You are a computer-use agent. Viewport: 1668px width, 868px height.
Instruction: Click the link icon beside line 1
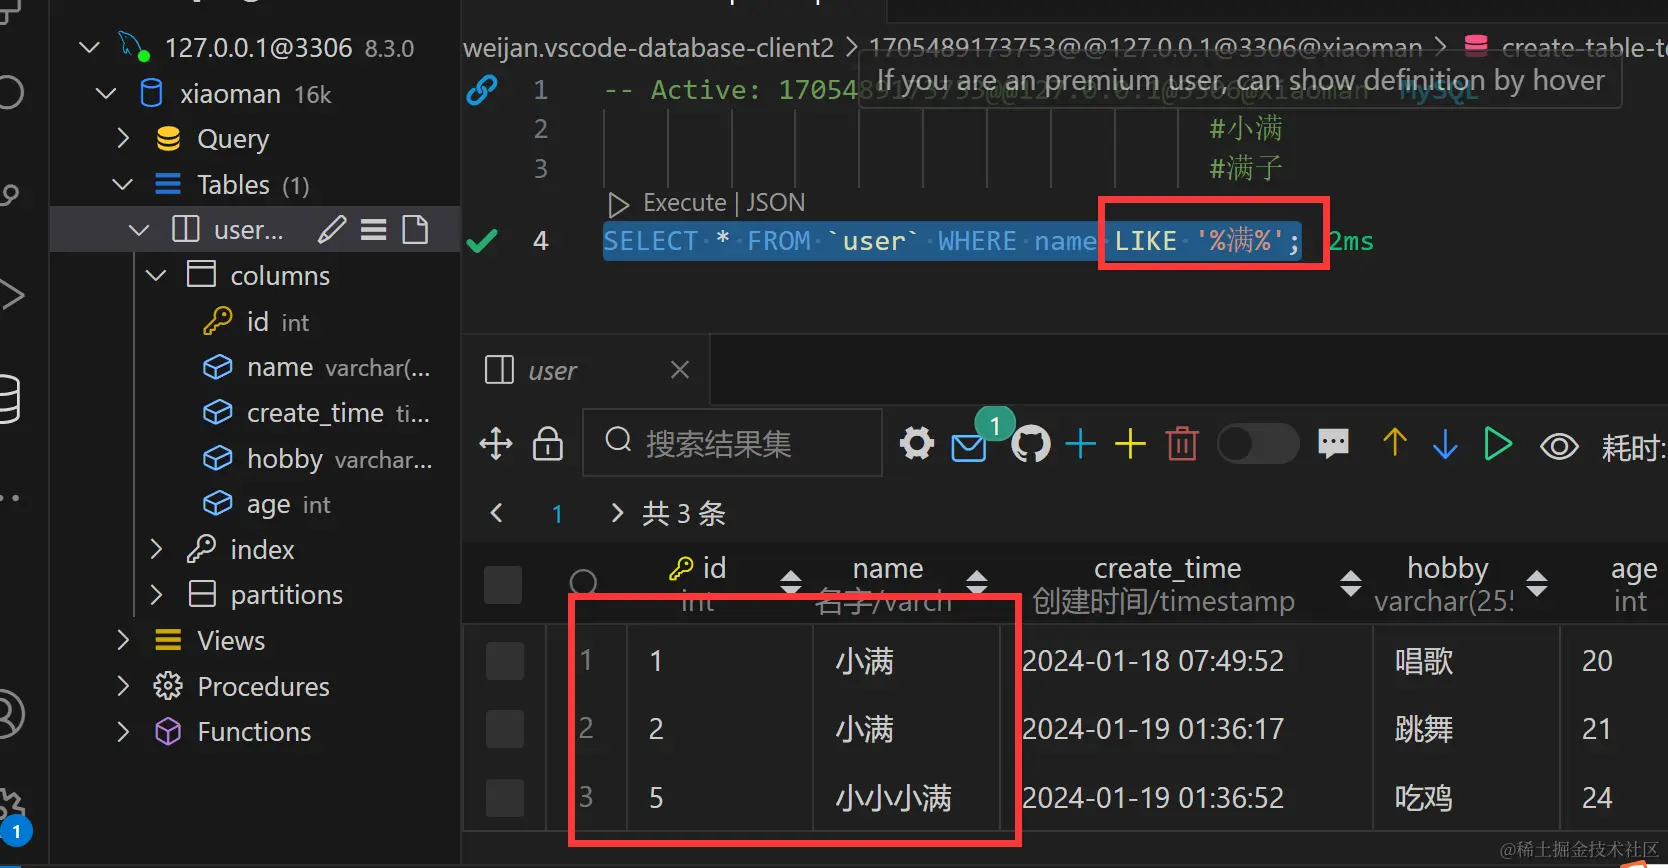pyautogui.click(x=482, y=90)
